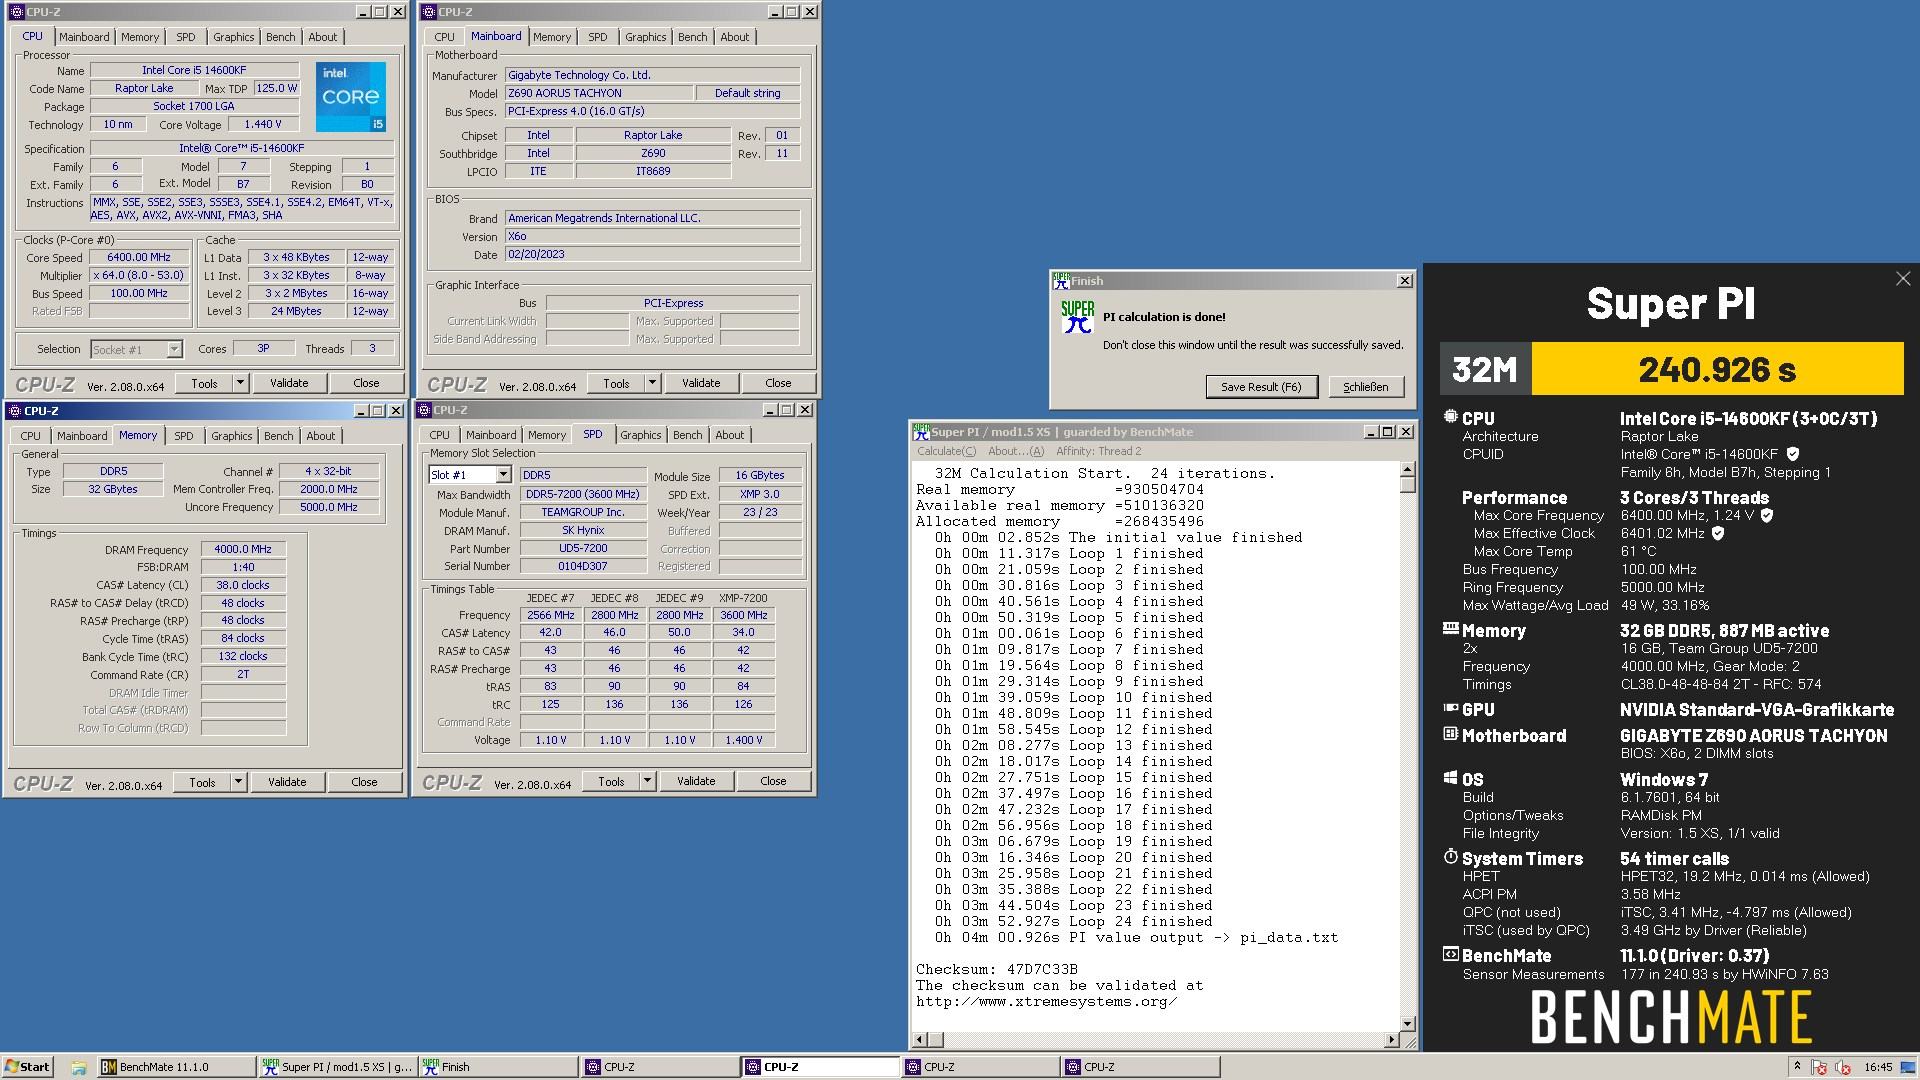Viewport: 1920px width, 1080px height.
Task: Open Graphics tab in the Mainboard CPU-Z window
Action: point(645,37)
